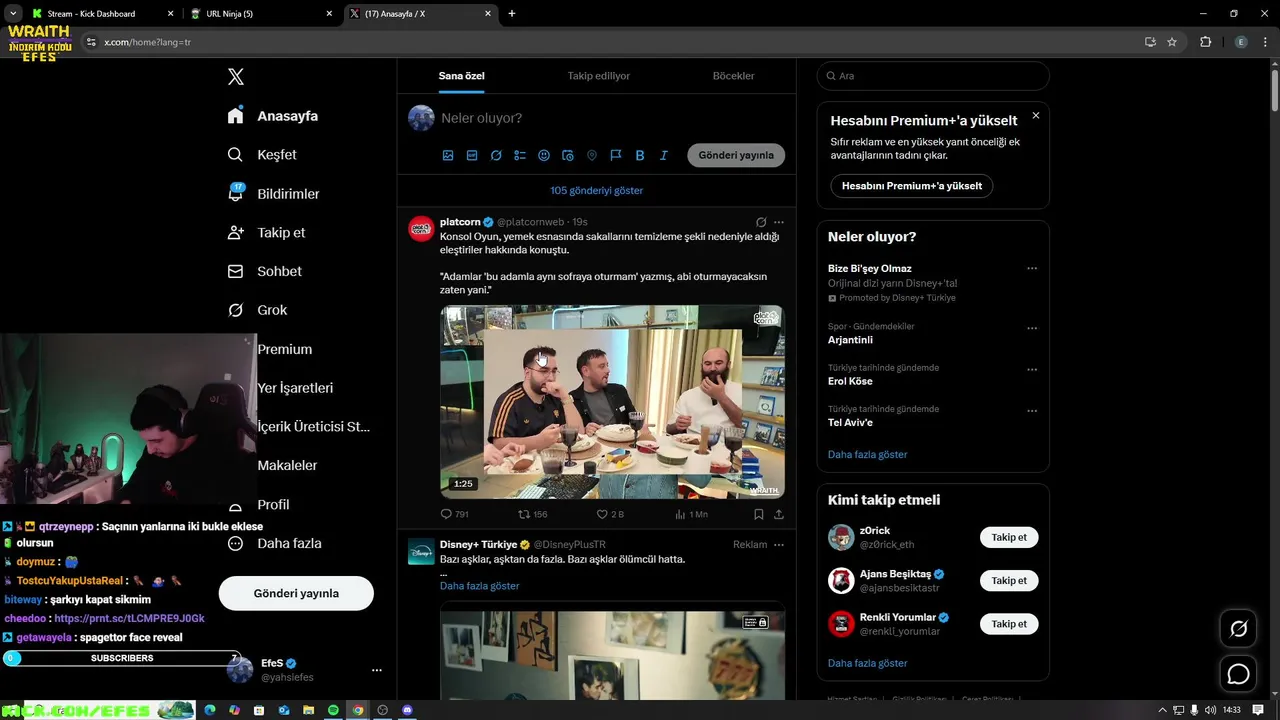Click the browser address bar URL

147,42
